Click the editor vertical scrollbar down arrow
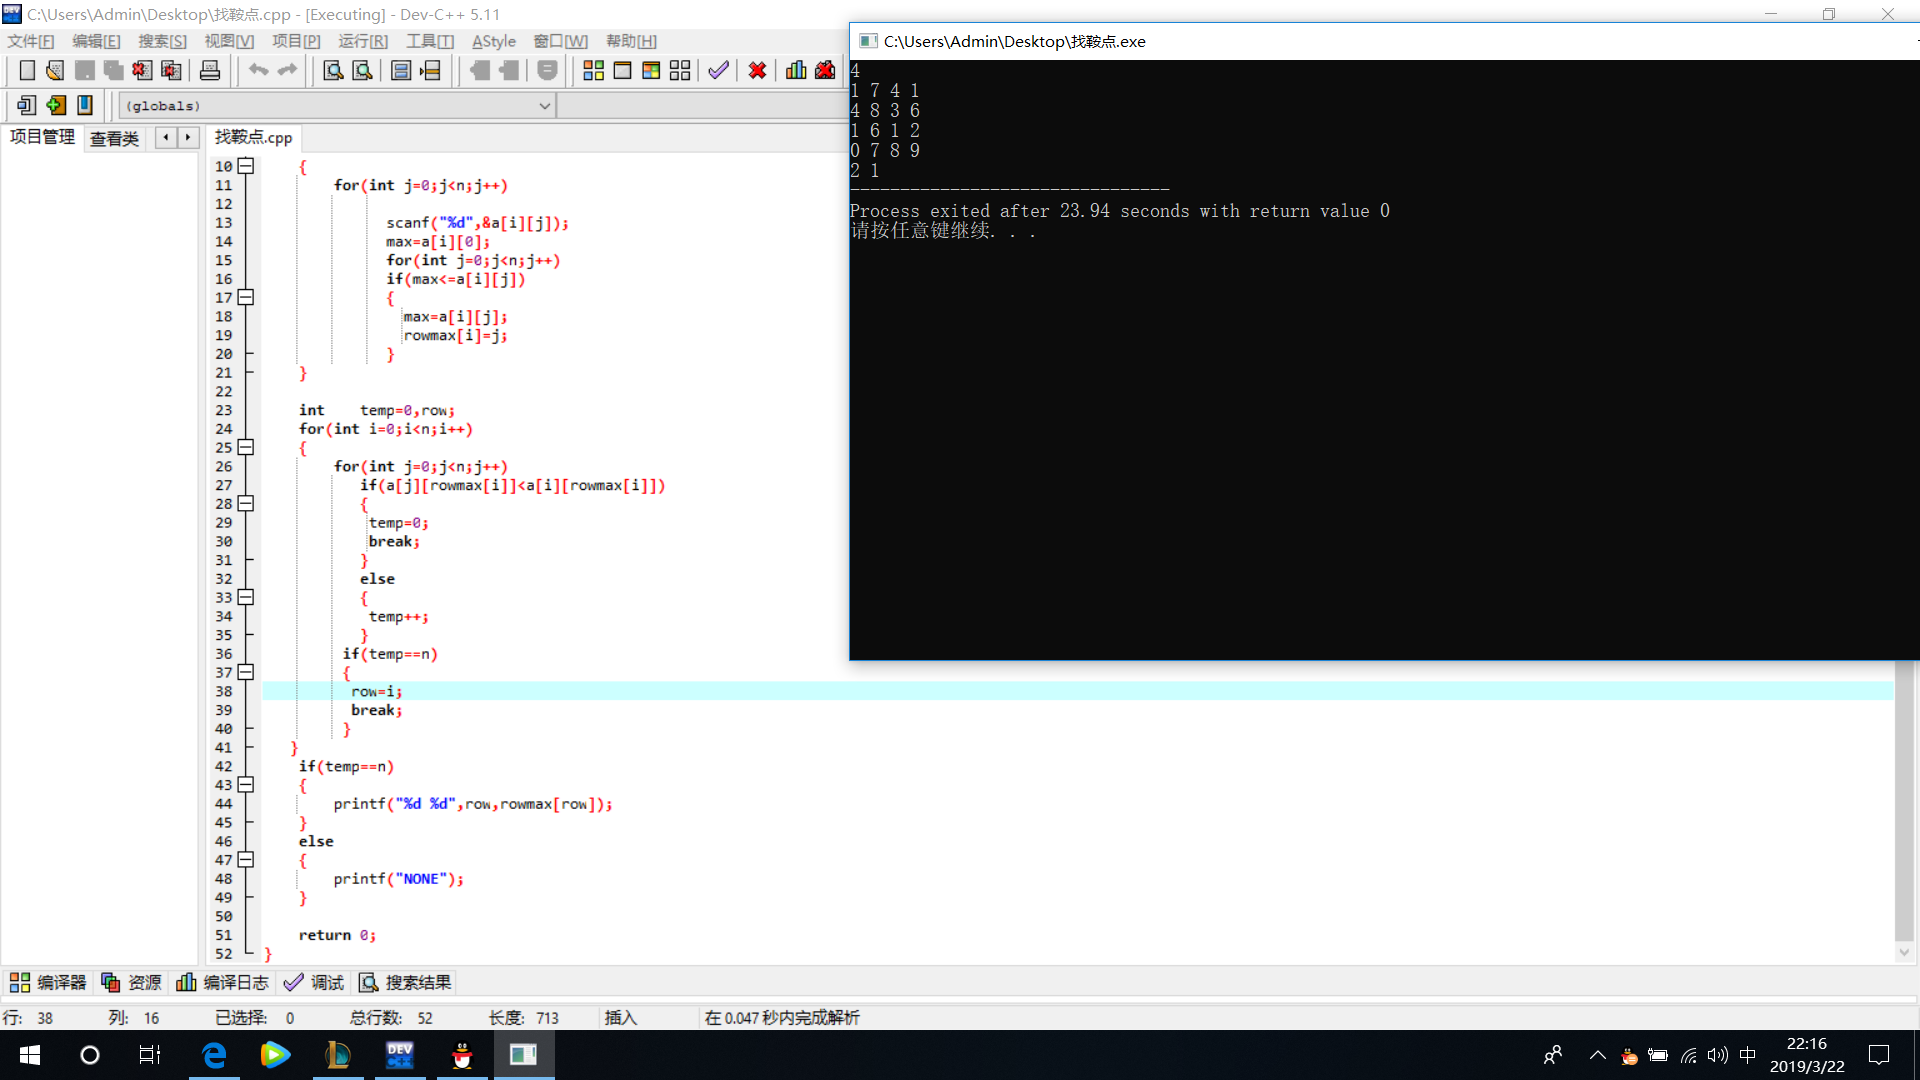The image size is (1920, 1080). [x=1904, y=953]
